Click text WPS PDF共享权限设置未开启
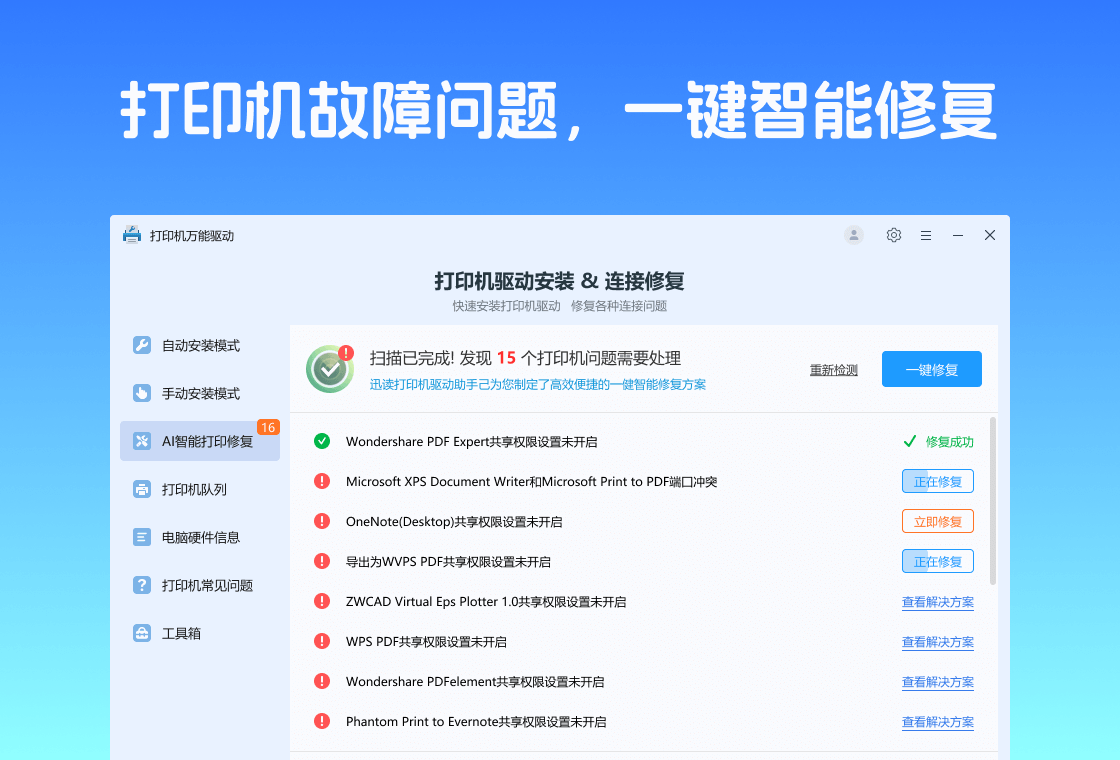The image size is (1120, 760). point(426,641)
